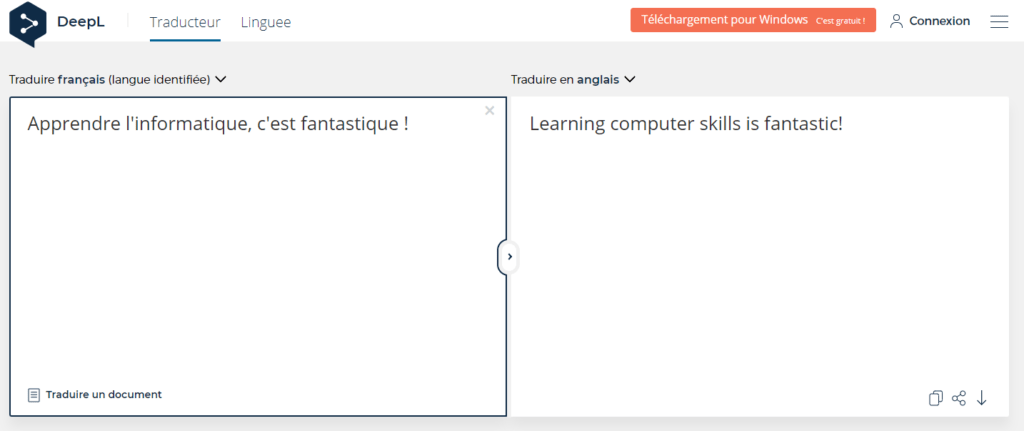Screen dimensions: 1024x431
Task: Copy the English translation to clipboard
Action: pyautogui.click(x=936, y=398)
